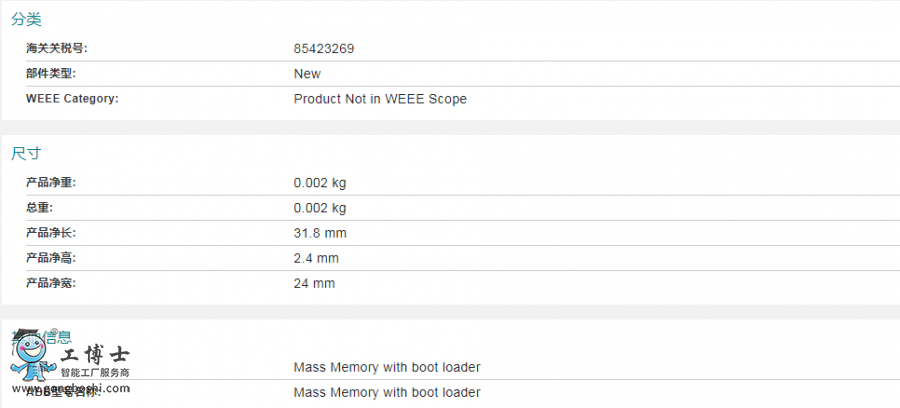Screen dimensions: 900x408
Task: Select the 尺寸 section heading
Action: pyautogui.click(x=26, y=153)
